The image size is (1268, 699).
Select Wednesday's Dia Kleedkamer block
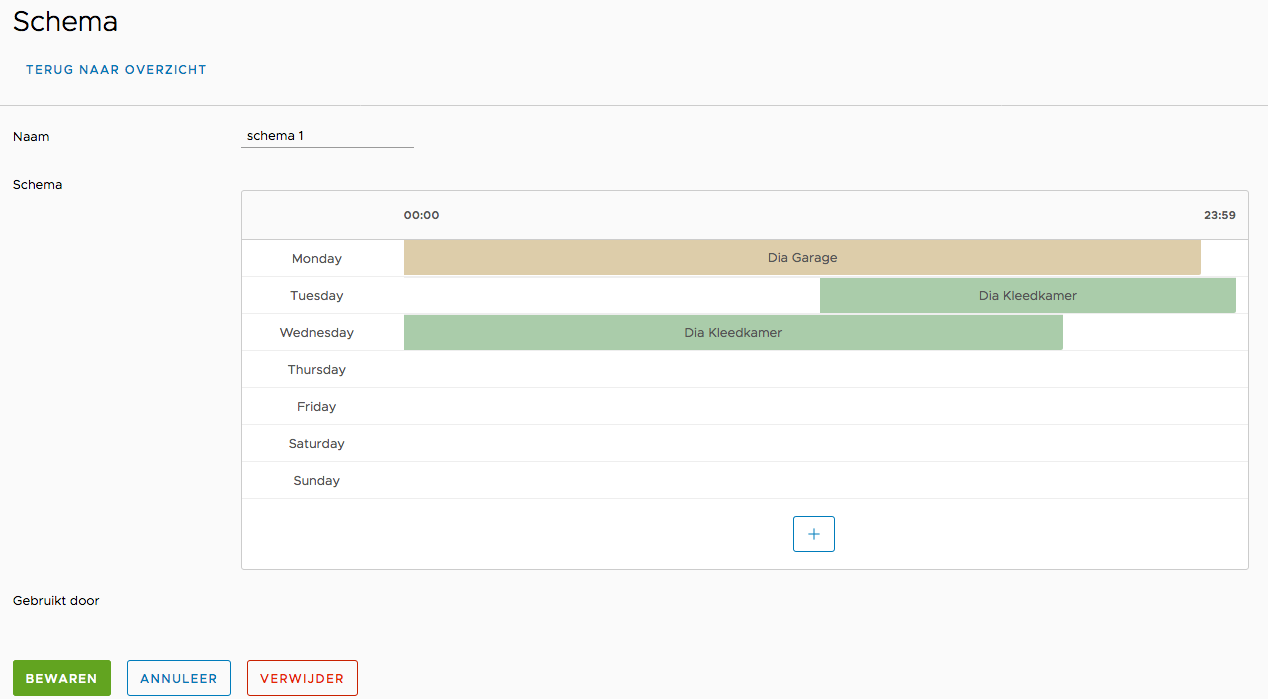pyautogui.click(x=733, y=333)
